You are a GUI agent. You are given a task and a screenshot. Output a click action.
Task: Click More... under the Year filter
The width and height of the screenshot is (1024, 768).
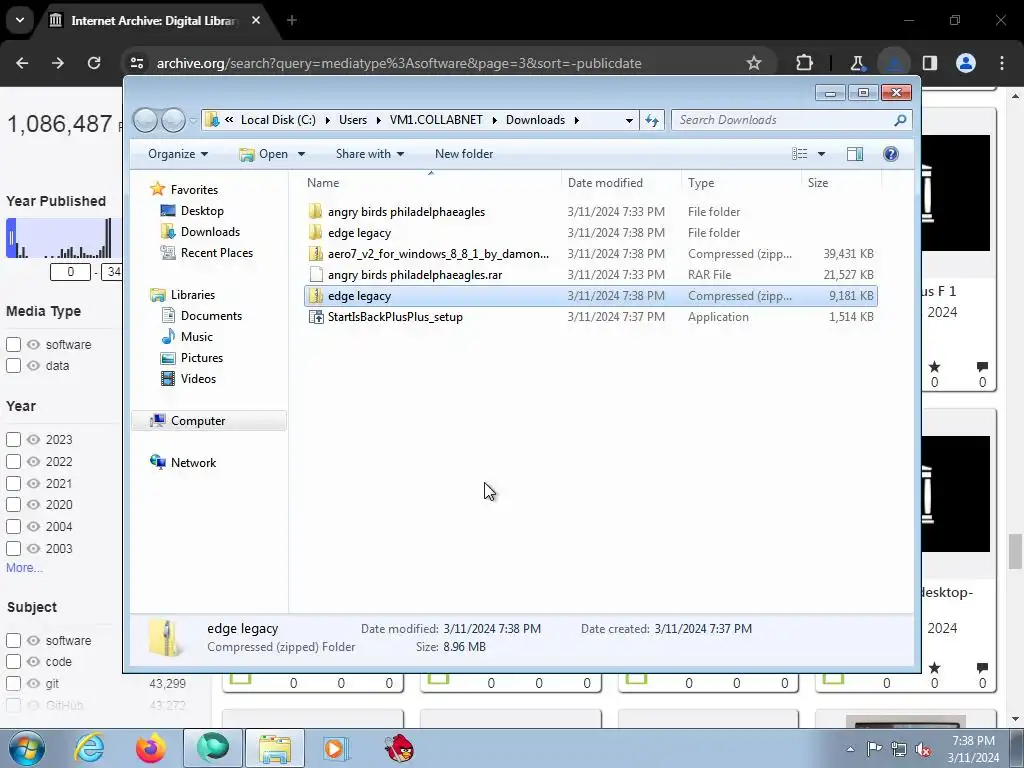point(24,568)
